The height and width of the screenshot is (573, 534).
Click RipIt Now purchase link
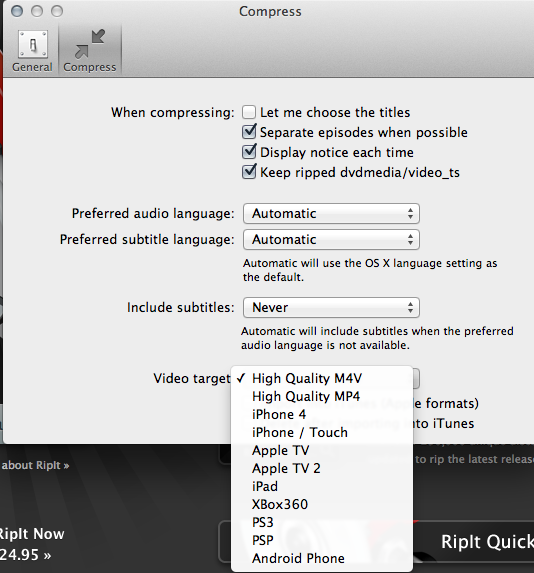(x=32, y=544)
